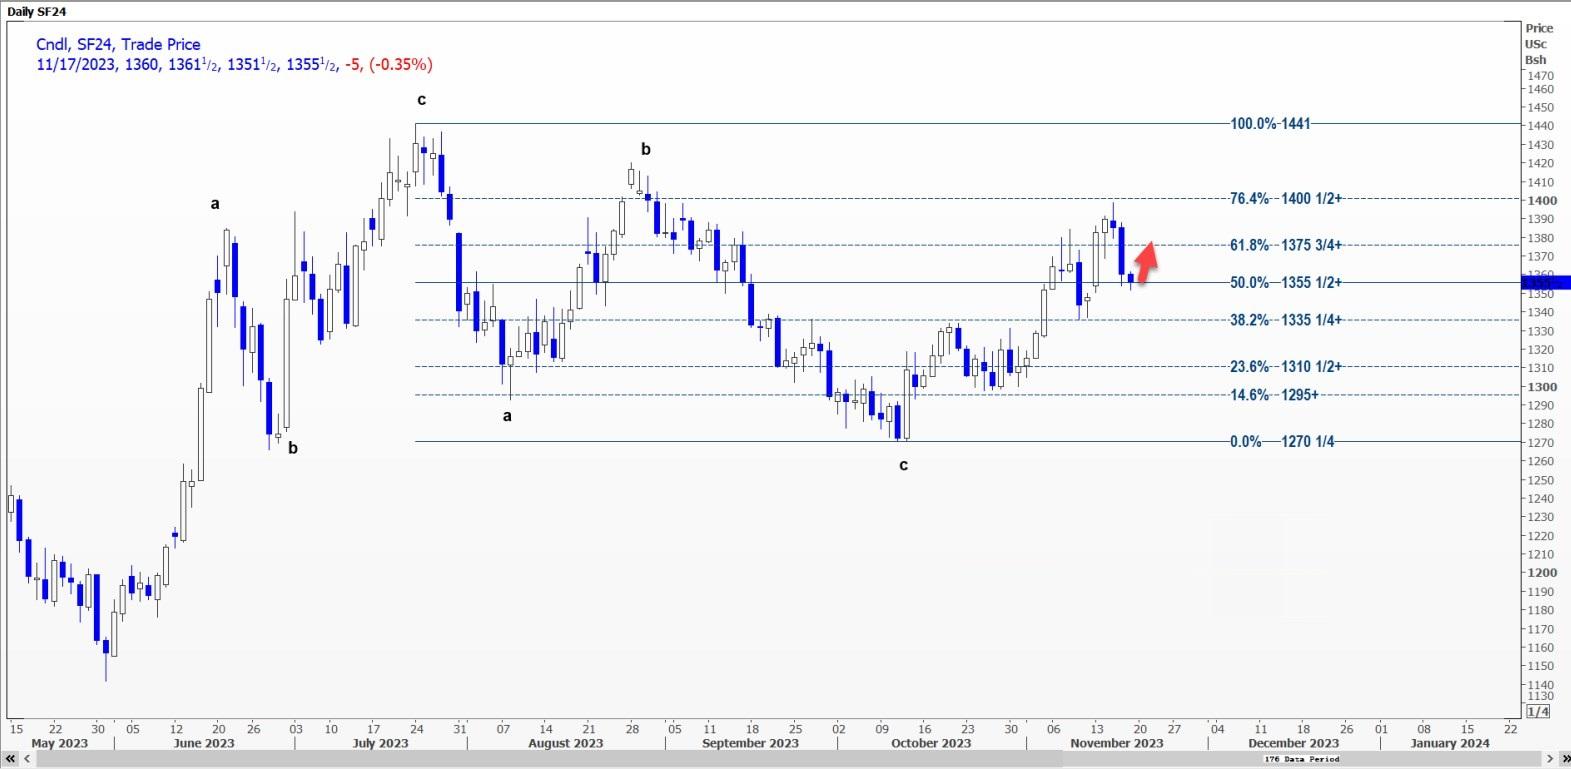Click the January 2024 month label
Viewport: 1571px width, 769px height.
point(1449,743)
